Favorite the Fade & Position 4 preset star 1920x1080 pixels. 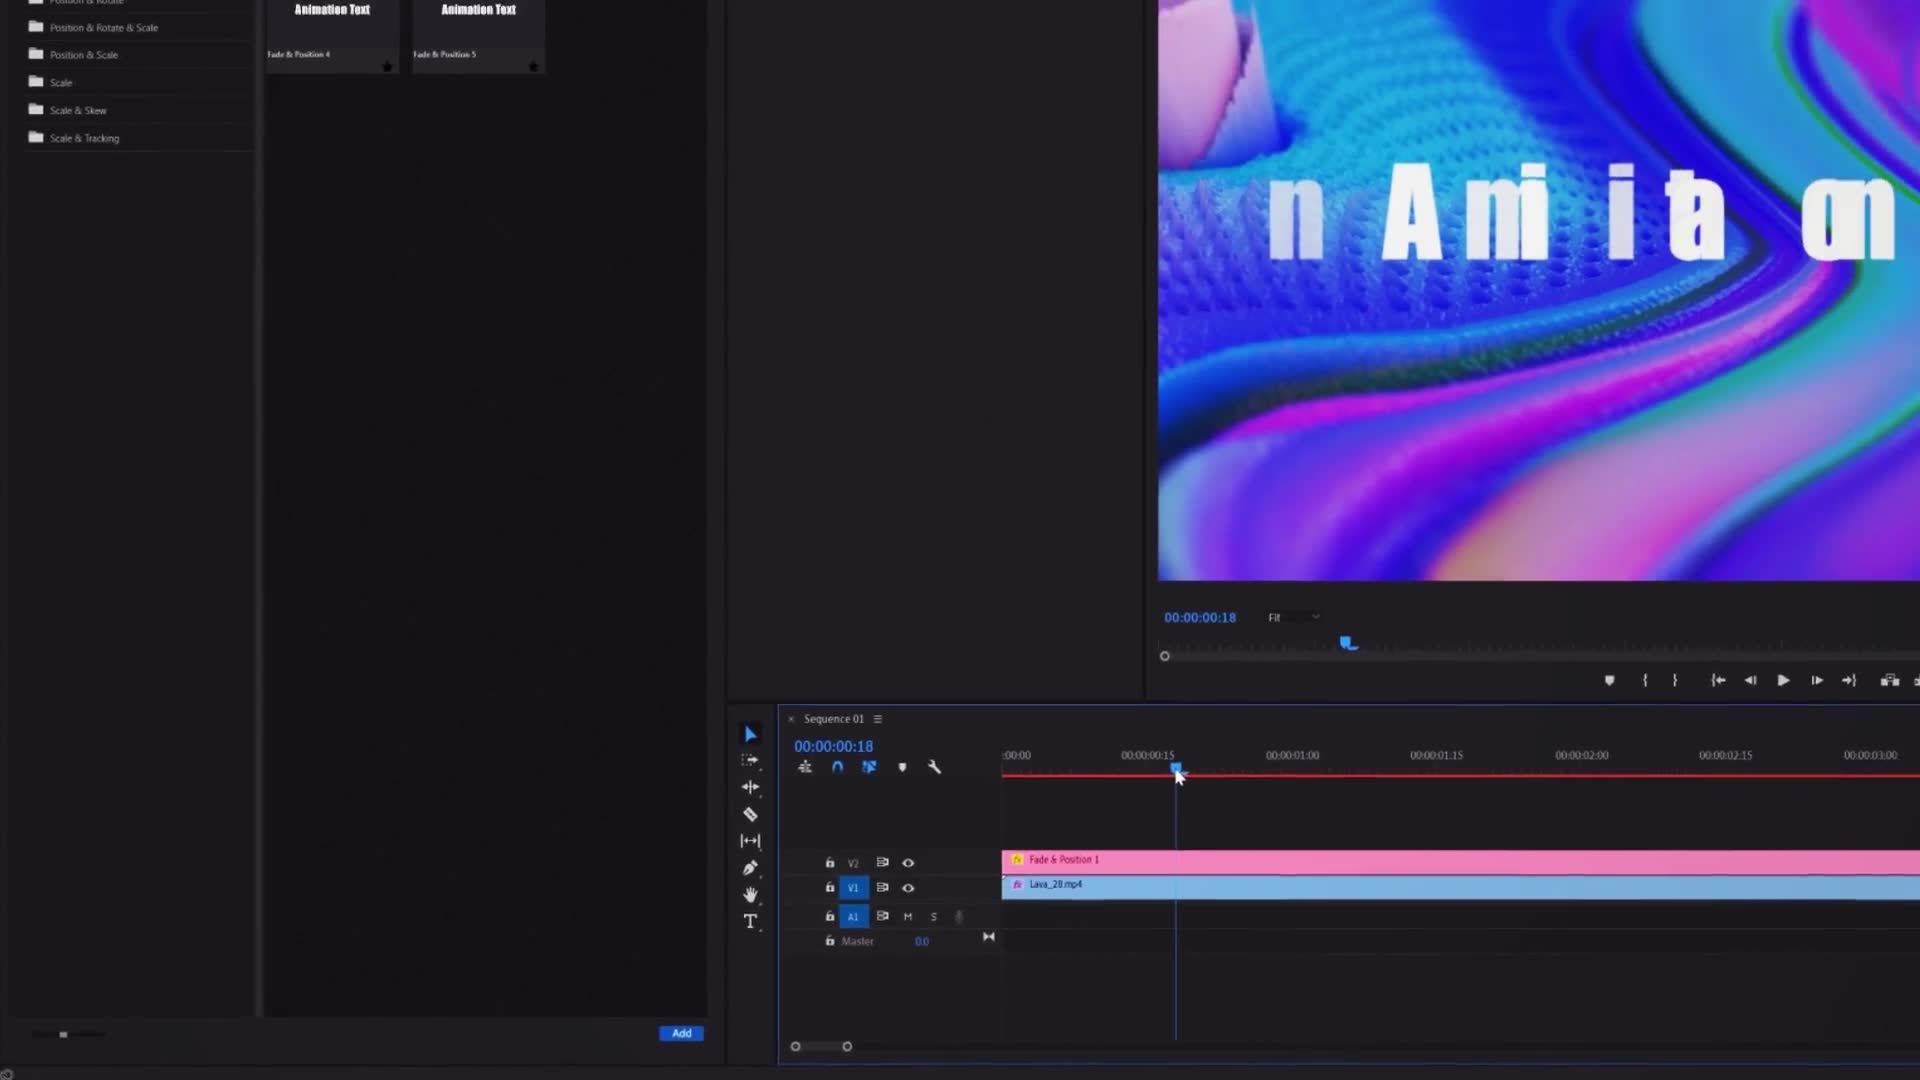387,67
